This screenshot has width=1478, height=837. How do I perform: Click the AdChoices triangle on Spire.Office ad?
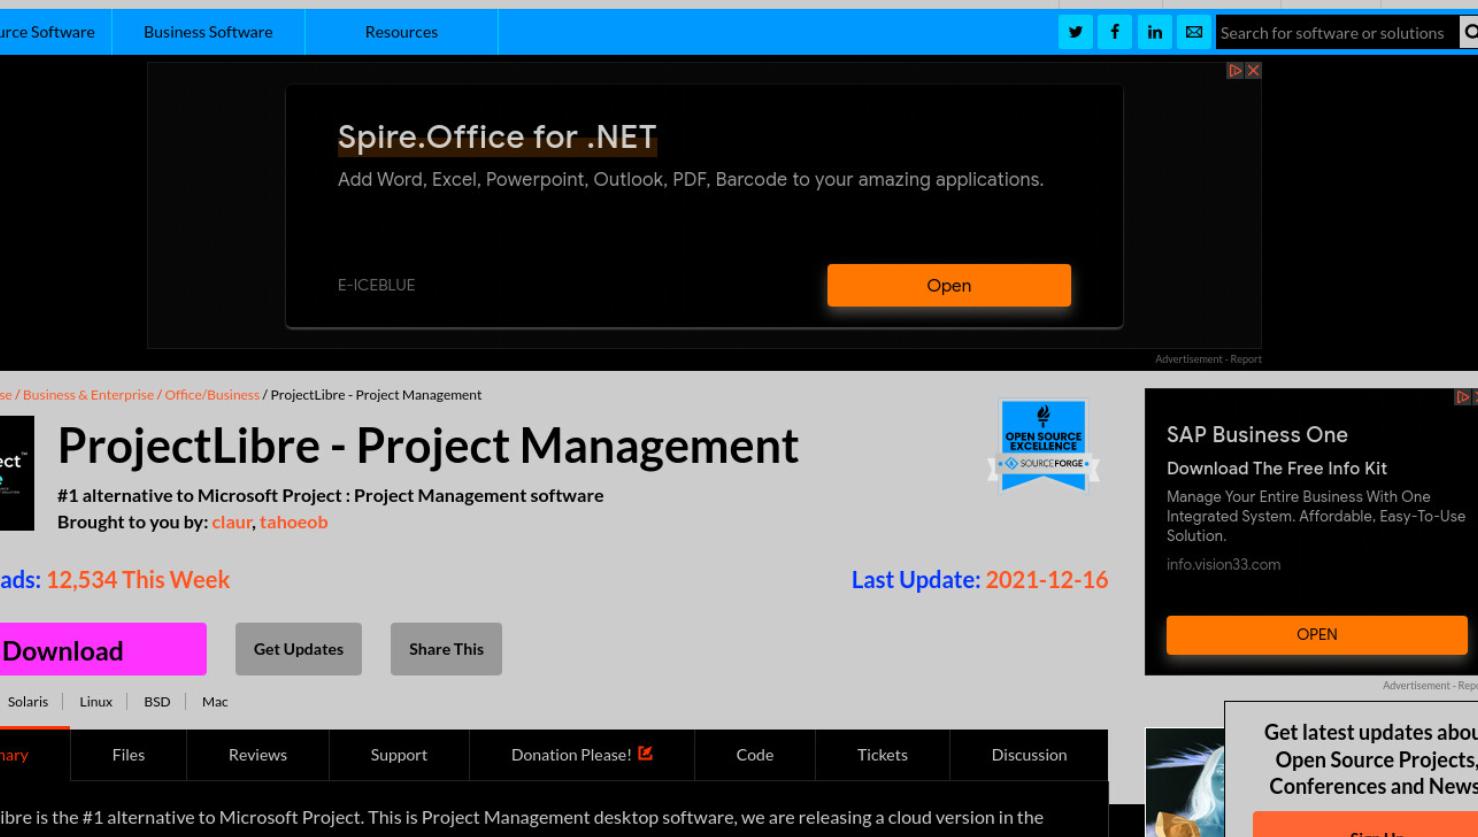pos(1236,71)
